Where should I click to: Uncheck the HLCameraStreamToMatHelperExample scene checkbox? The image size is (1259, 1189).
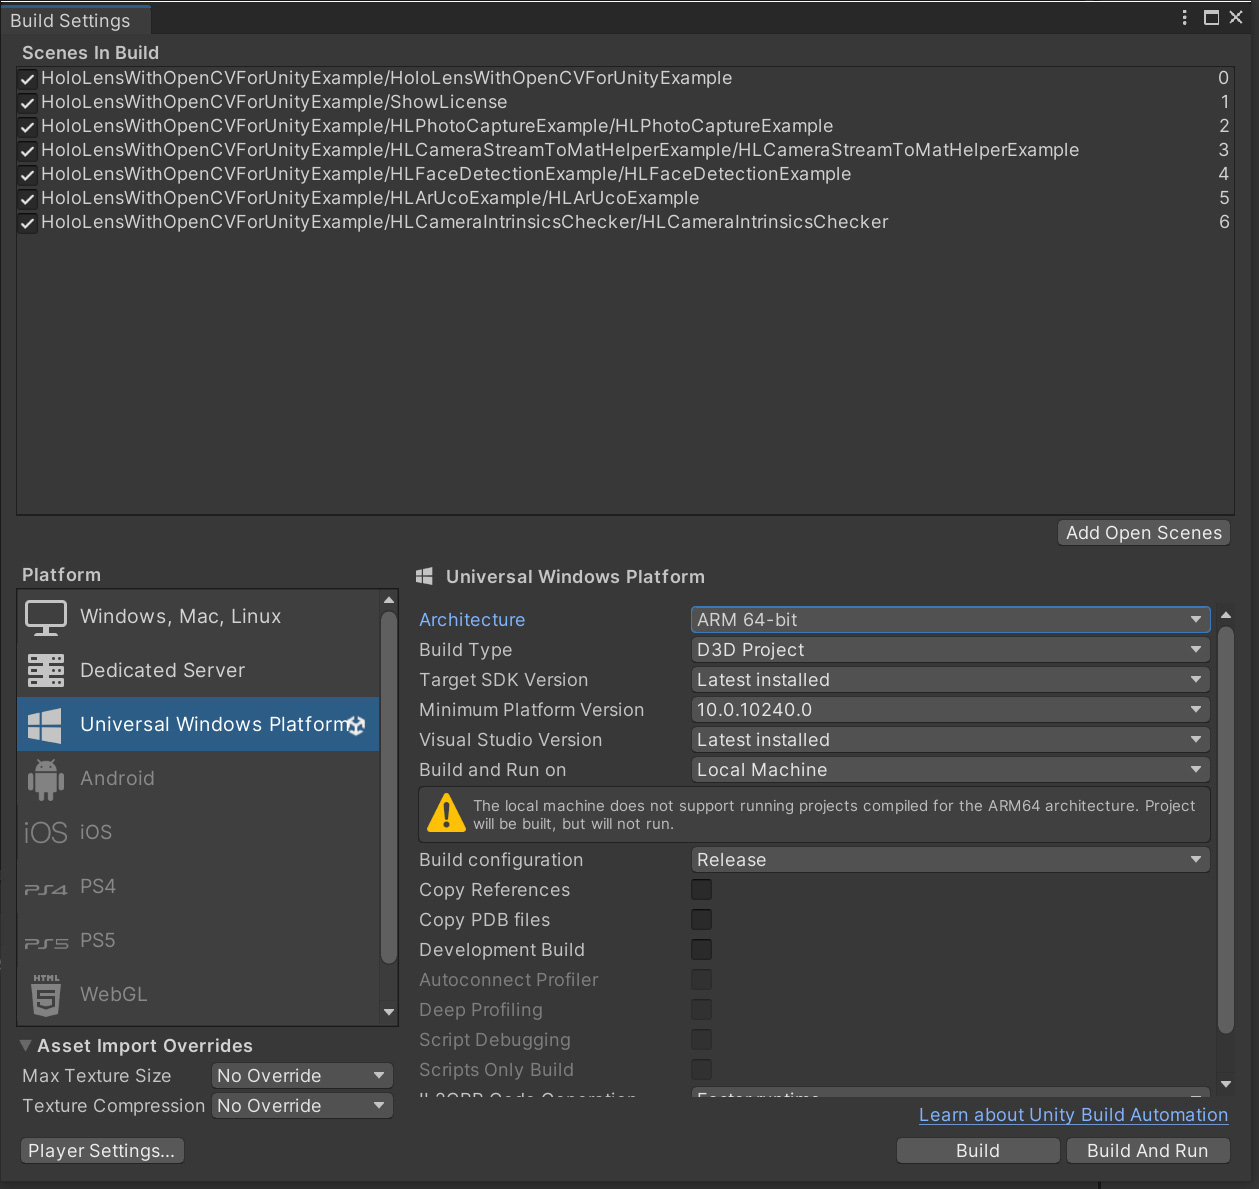coord(28,151)
